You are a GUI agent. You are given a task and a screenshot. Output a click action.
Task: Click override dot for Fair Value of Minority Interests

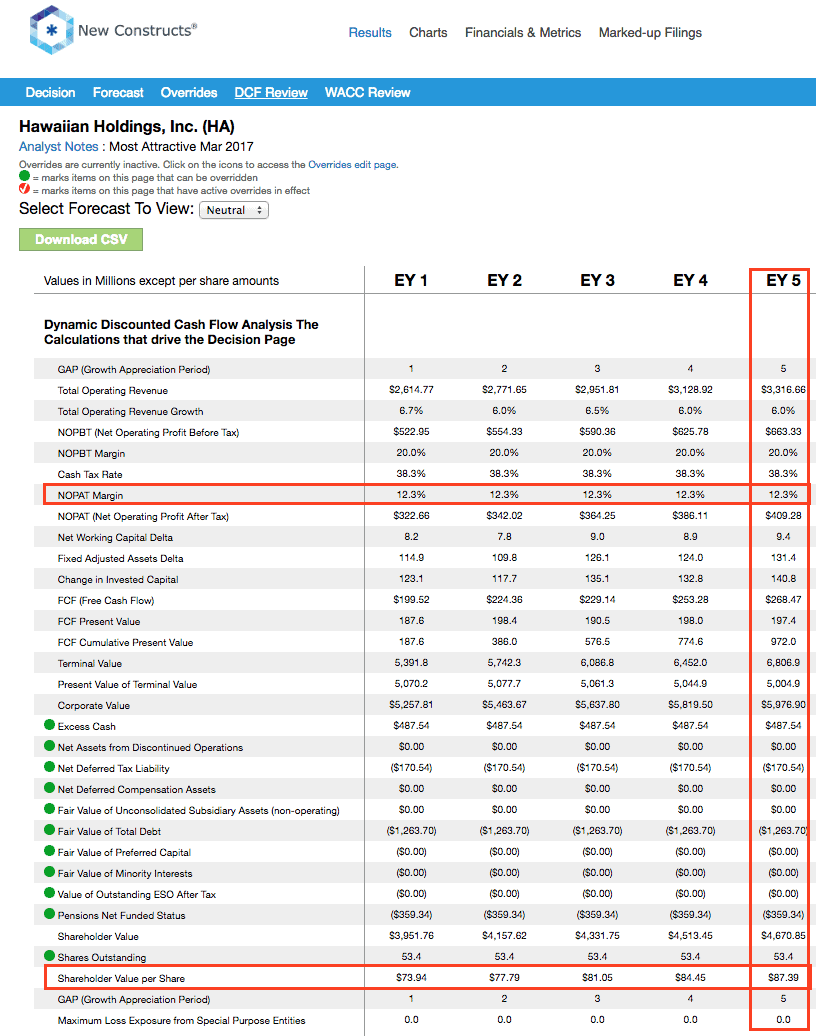tap(49, 872)
